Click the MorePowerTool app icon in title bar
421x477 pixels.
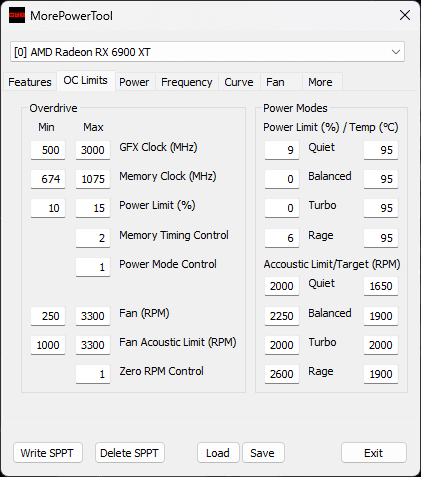[17, 15]
